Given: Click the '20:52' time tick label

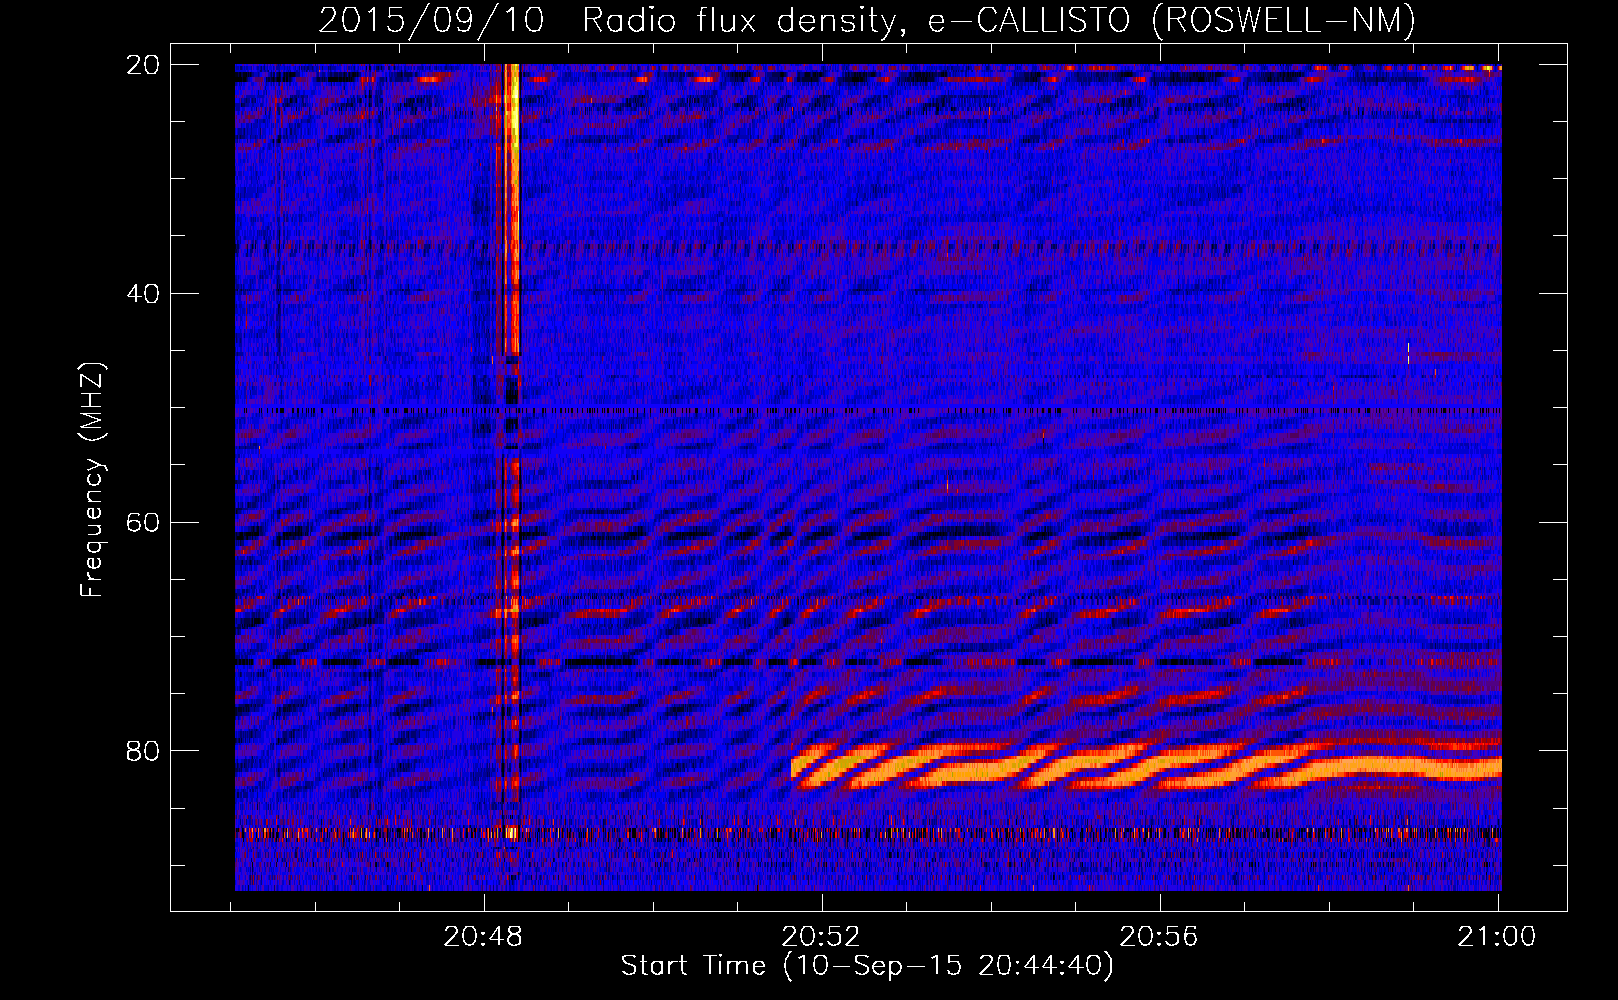Looking at the screenshot, I should coord(821,936).
